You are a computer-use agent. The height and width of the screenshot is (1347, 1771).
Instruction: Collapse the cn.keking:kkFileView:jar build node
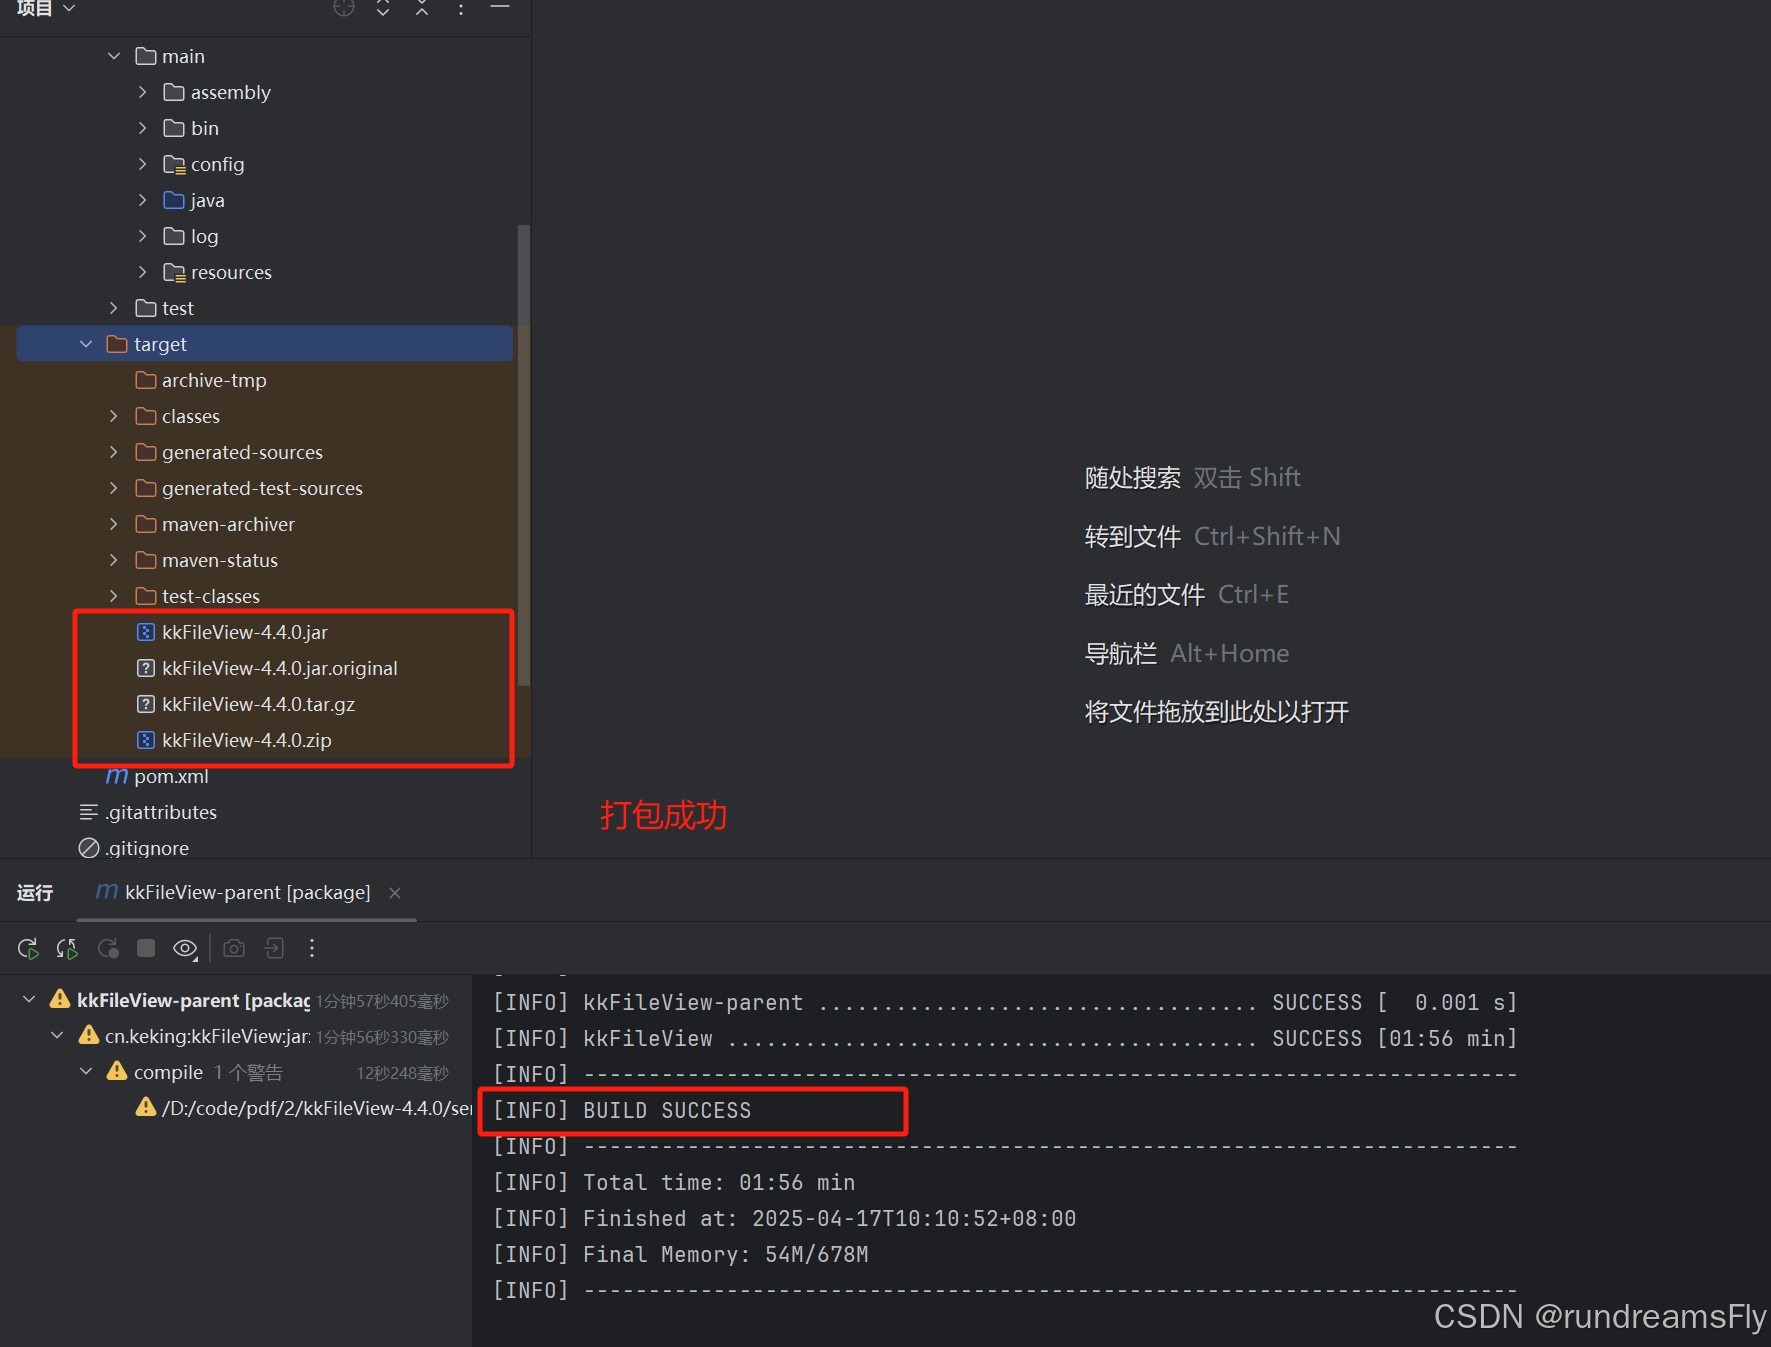[x=57, y=1035]
